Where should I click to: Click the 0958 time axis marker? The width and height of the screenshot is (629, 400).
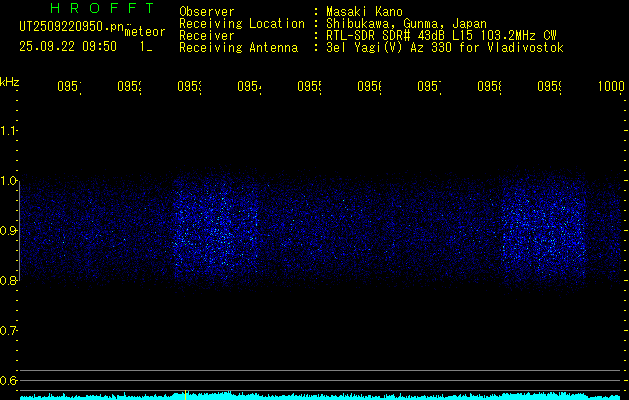489,87
